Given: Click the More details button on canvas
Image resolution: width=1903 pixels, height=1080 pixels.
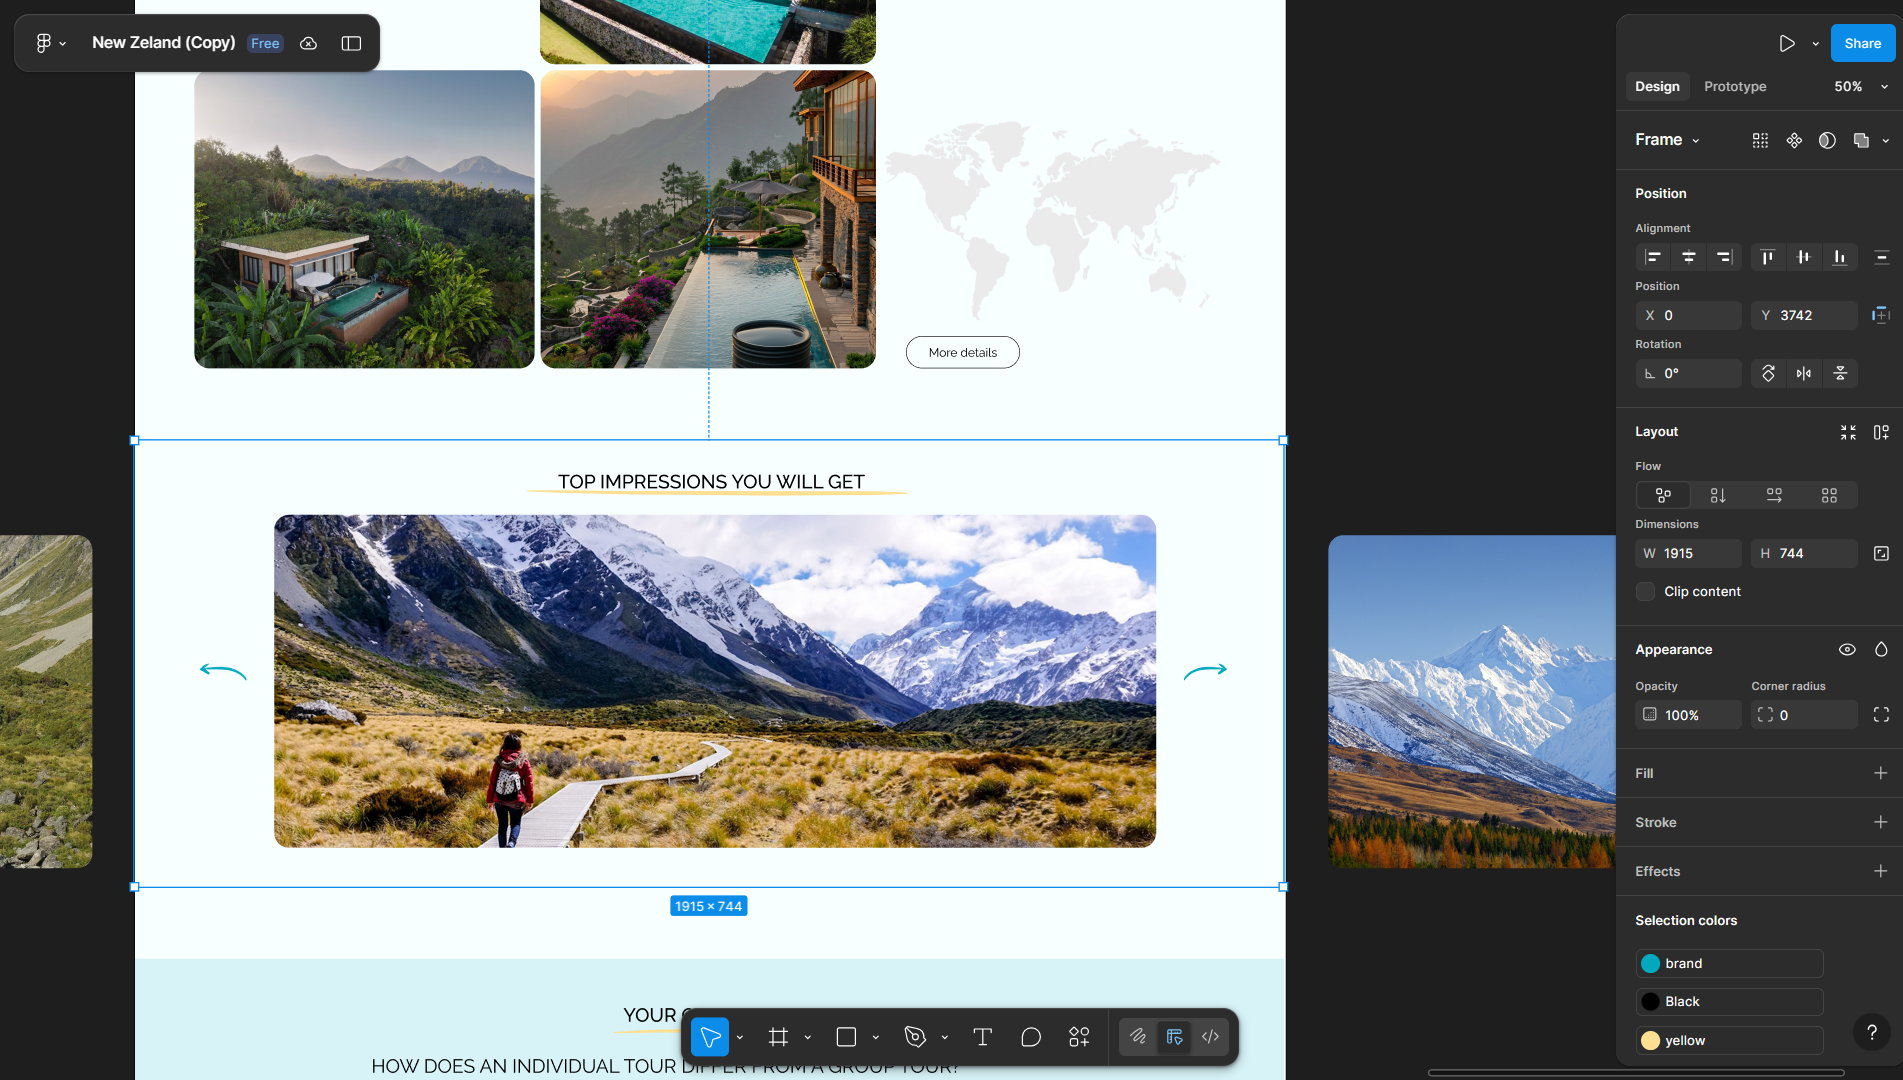Looking at the screenshot, I should pyautogui.click(x=962, y=352).
